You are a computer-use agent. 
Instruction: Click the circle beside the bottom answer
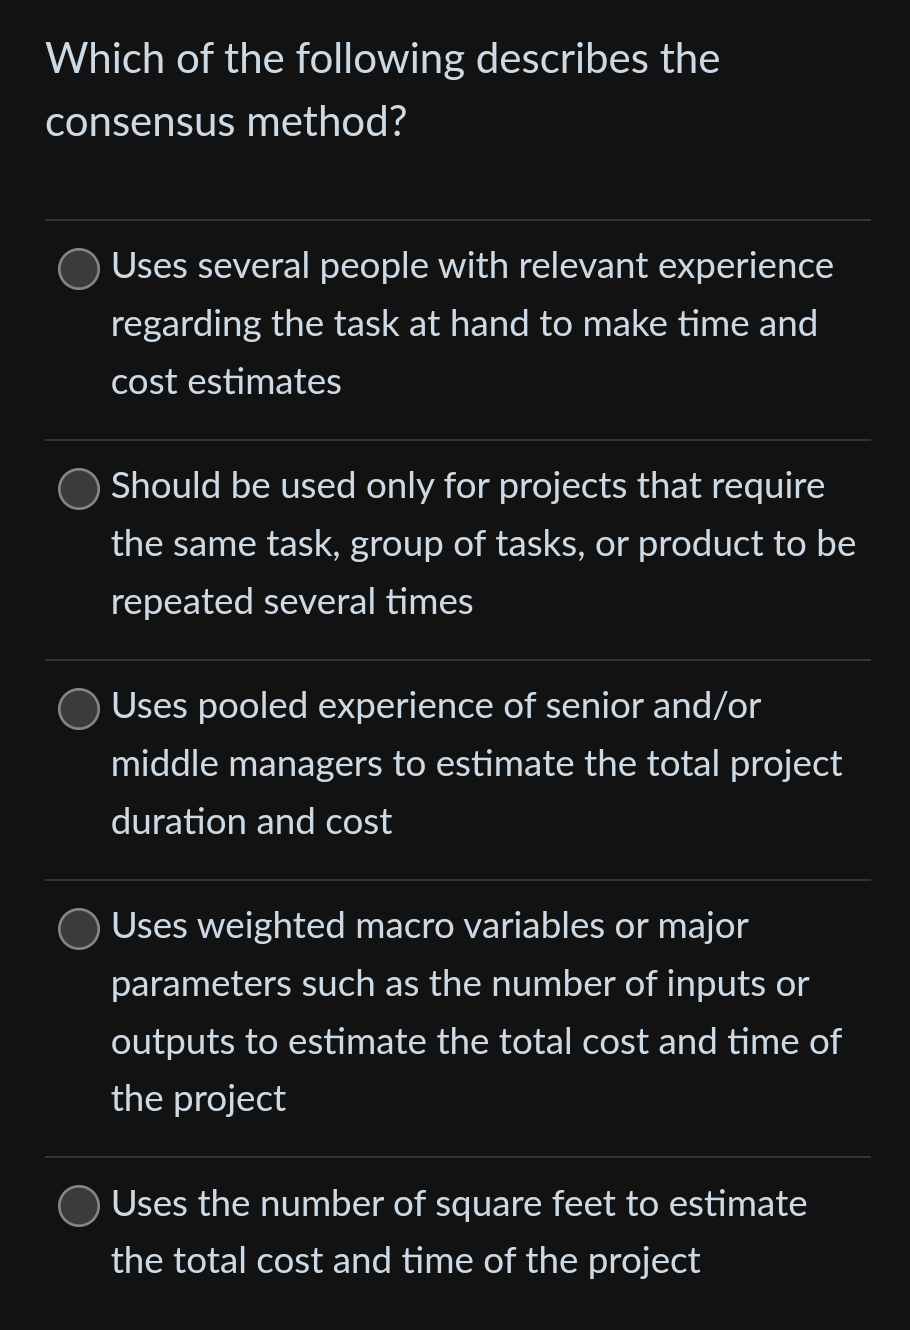(x=78, y=1206)
